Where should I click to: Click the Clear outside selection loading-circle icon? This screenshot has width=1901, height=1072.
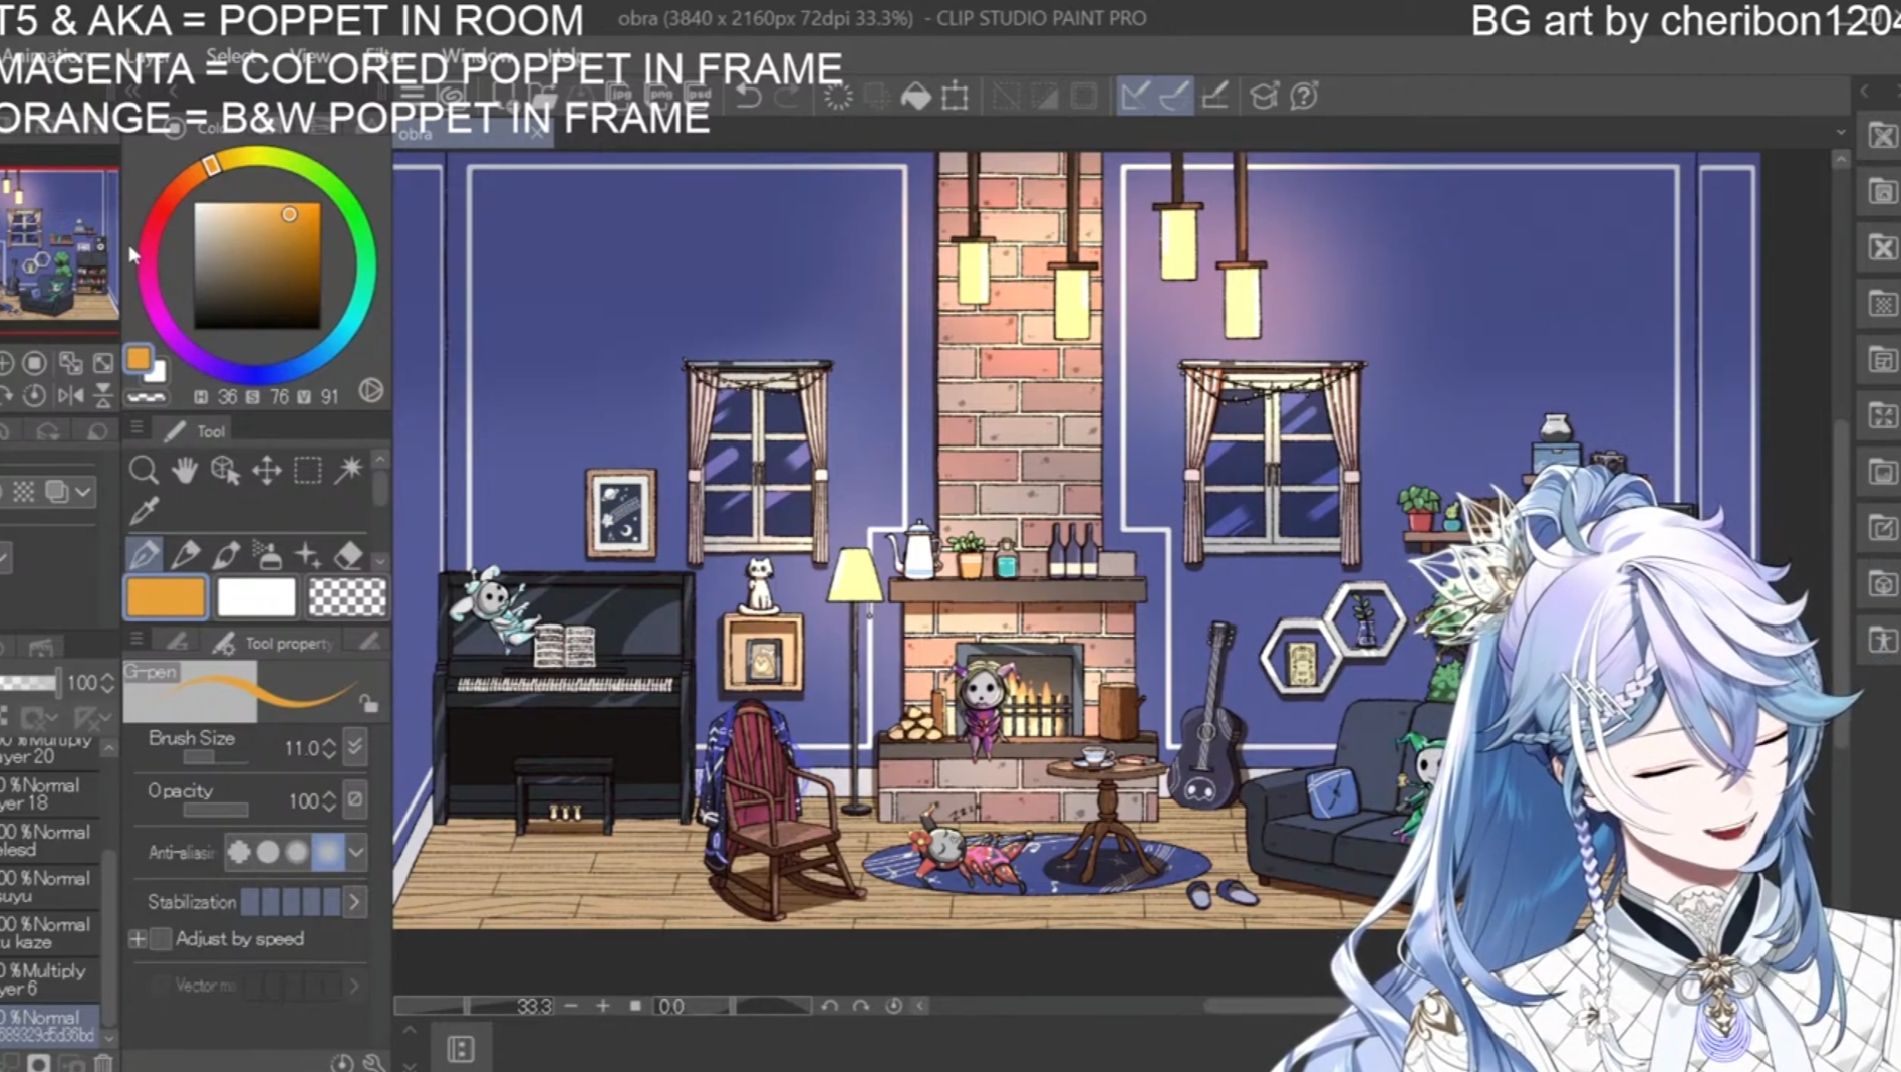(837, 96)
